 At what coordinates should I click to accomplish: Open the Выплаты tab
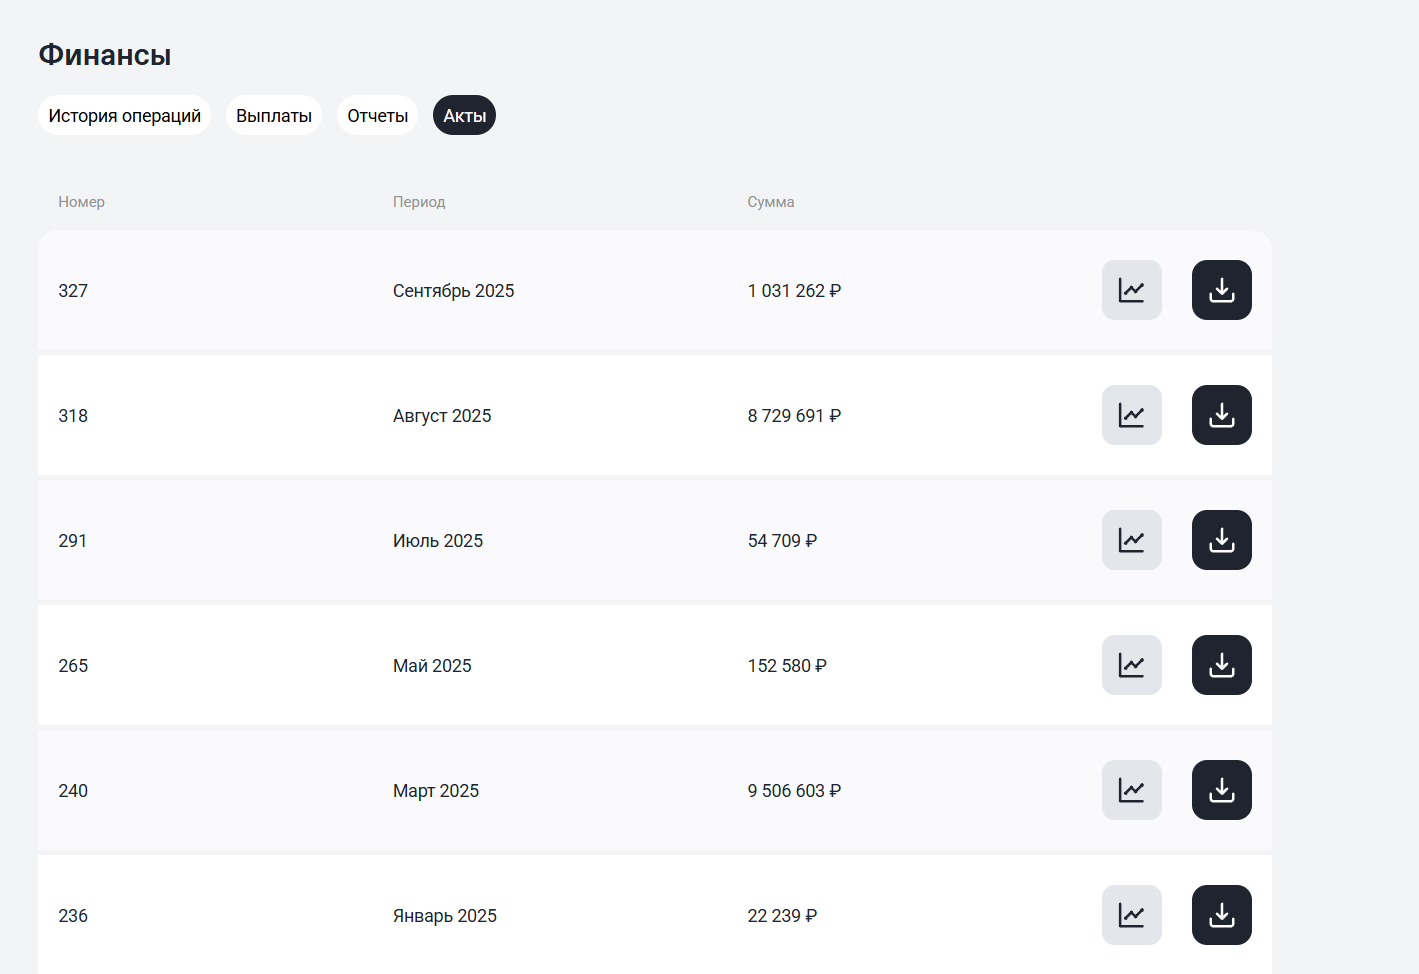click(x=273, y=116)
